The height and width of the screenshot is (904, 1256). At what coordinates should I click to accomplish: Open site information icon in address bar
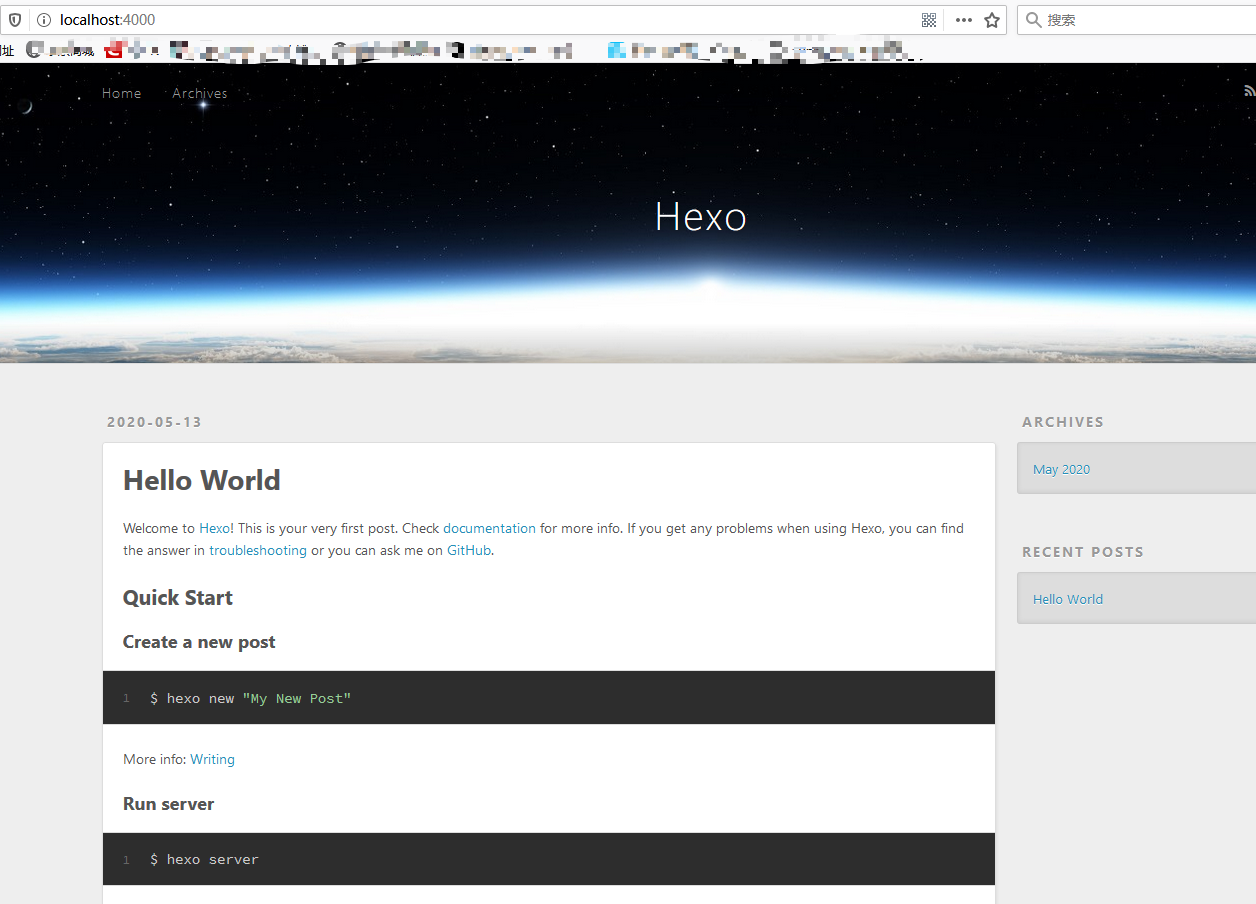(x=43, y=20)
